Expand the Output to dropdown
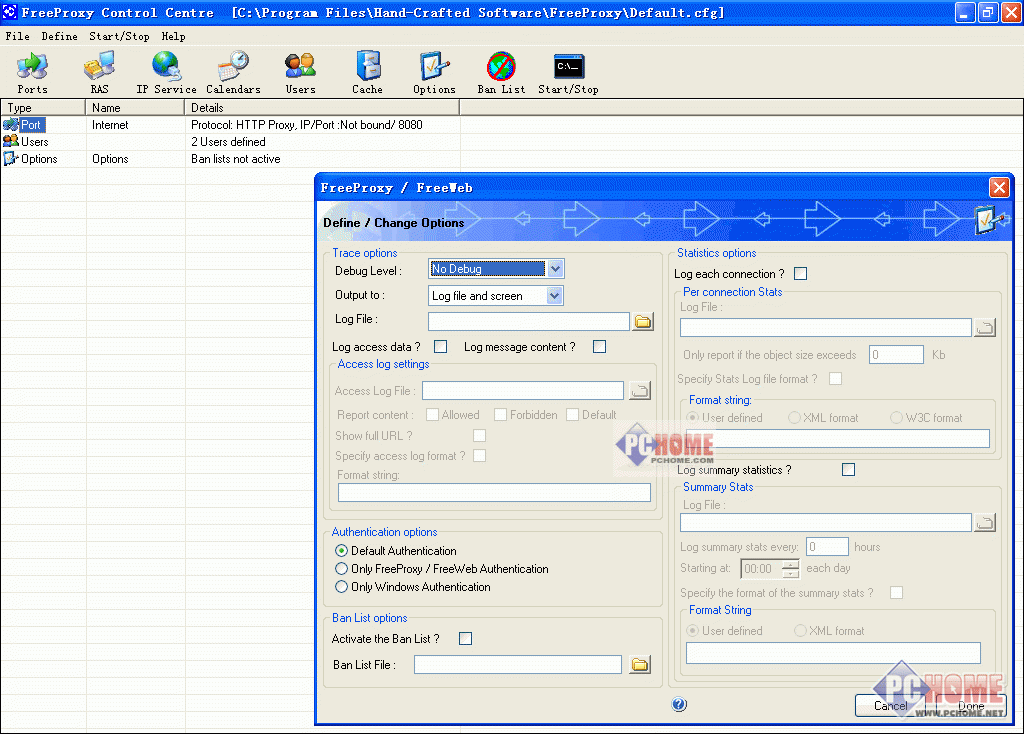Image resolution: width=1024 pixels, height=734 pixels. point(554,296)
